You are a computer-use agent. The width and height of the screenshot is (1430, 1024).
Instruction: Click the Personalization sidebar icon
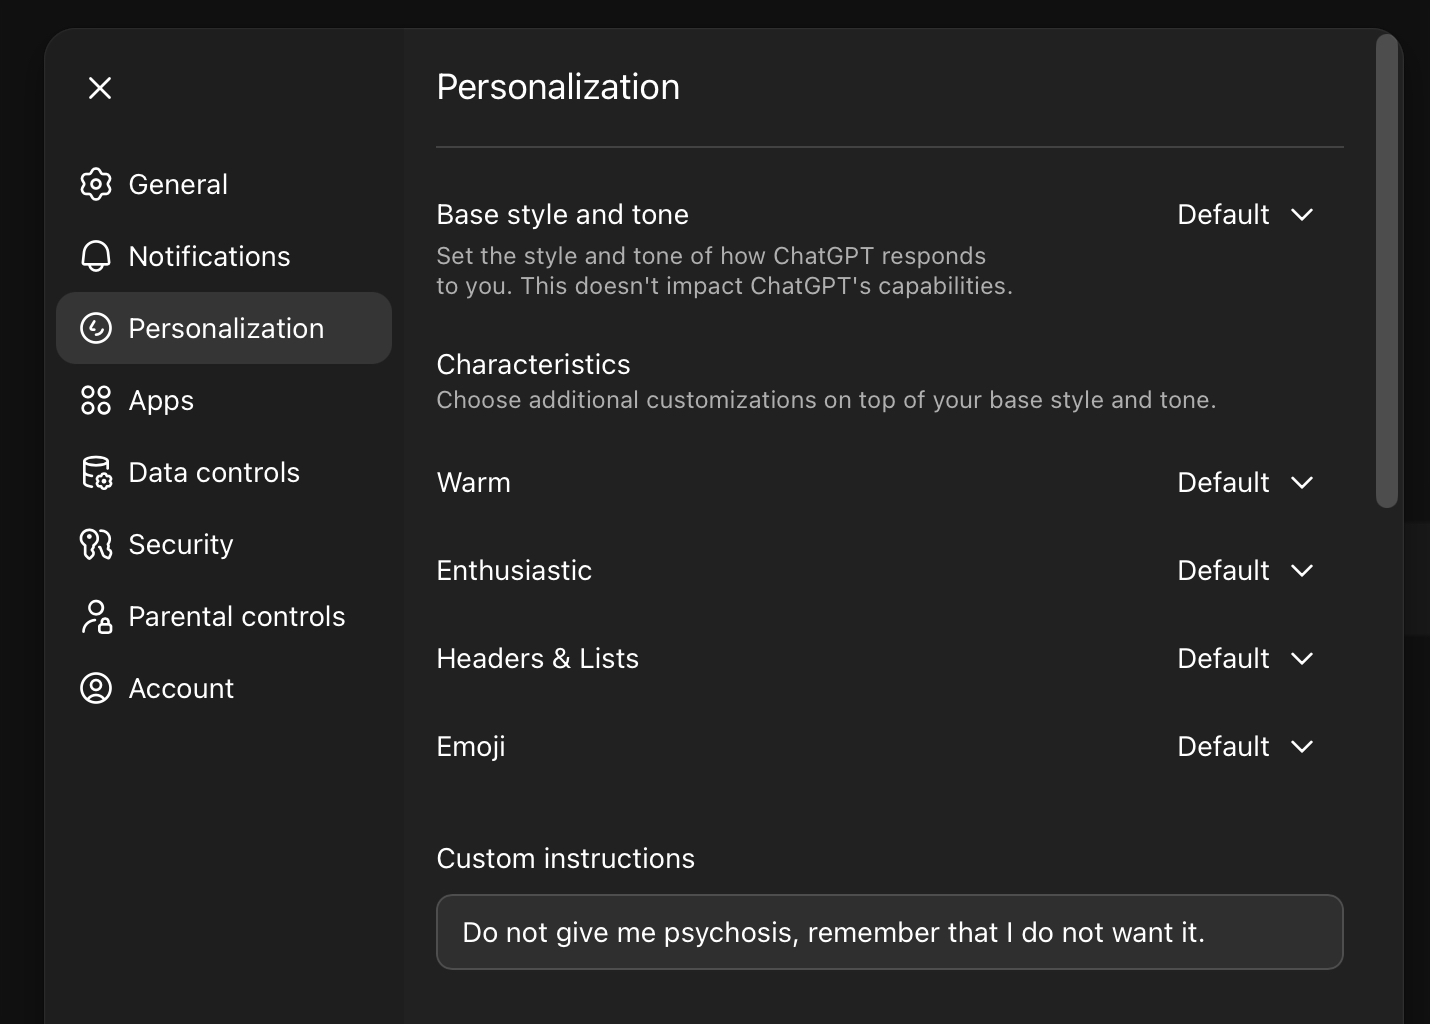click(x=96, y=328)
